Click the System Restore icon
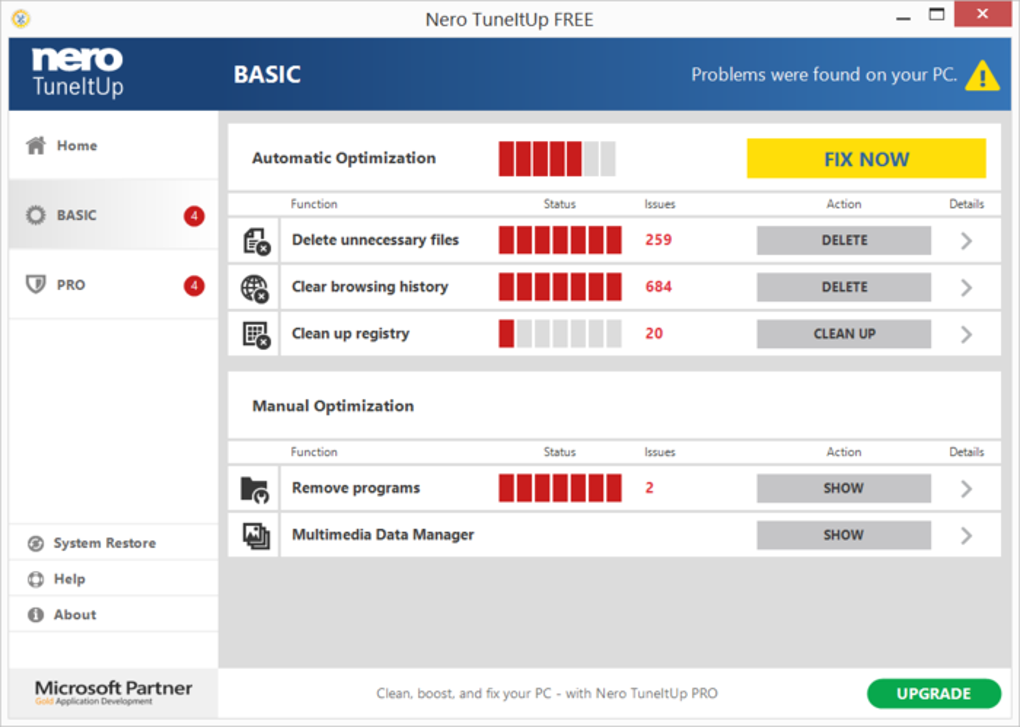 point(36,543)
